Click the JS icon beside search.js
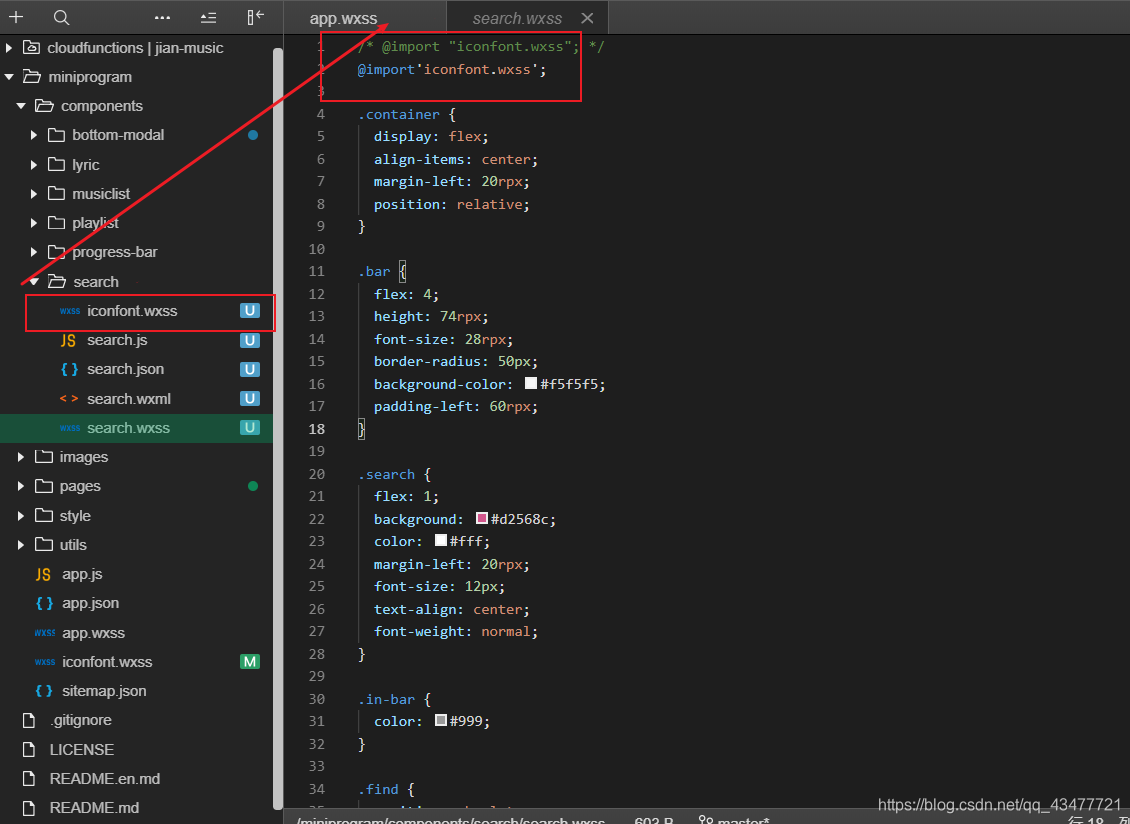1130x824 pixels. click(68, 340)
